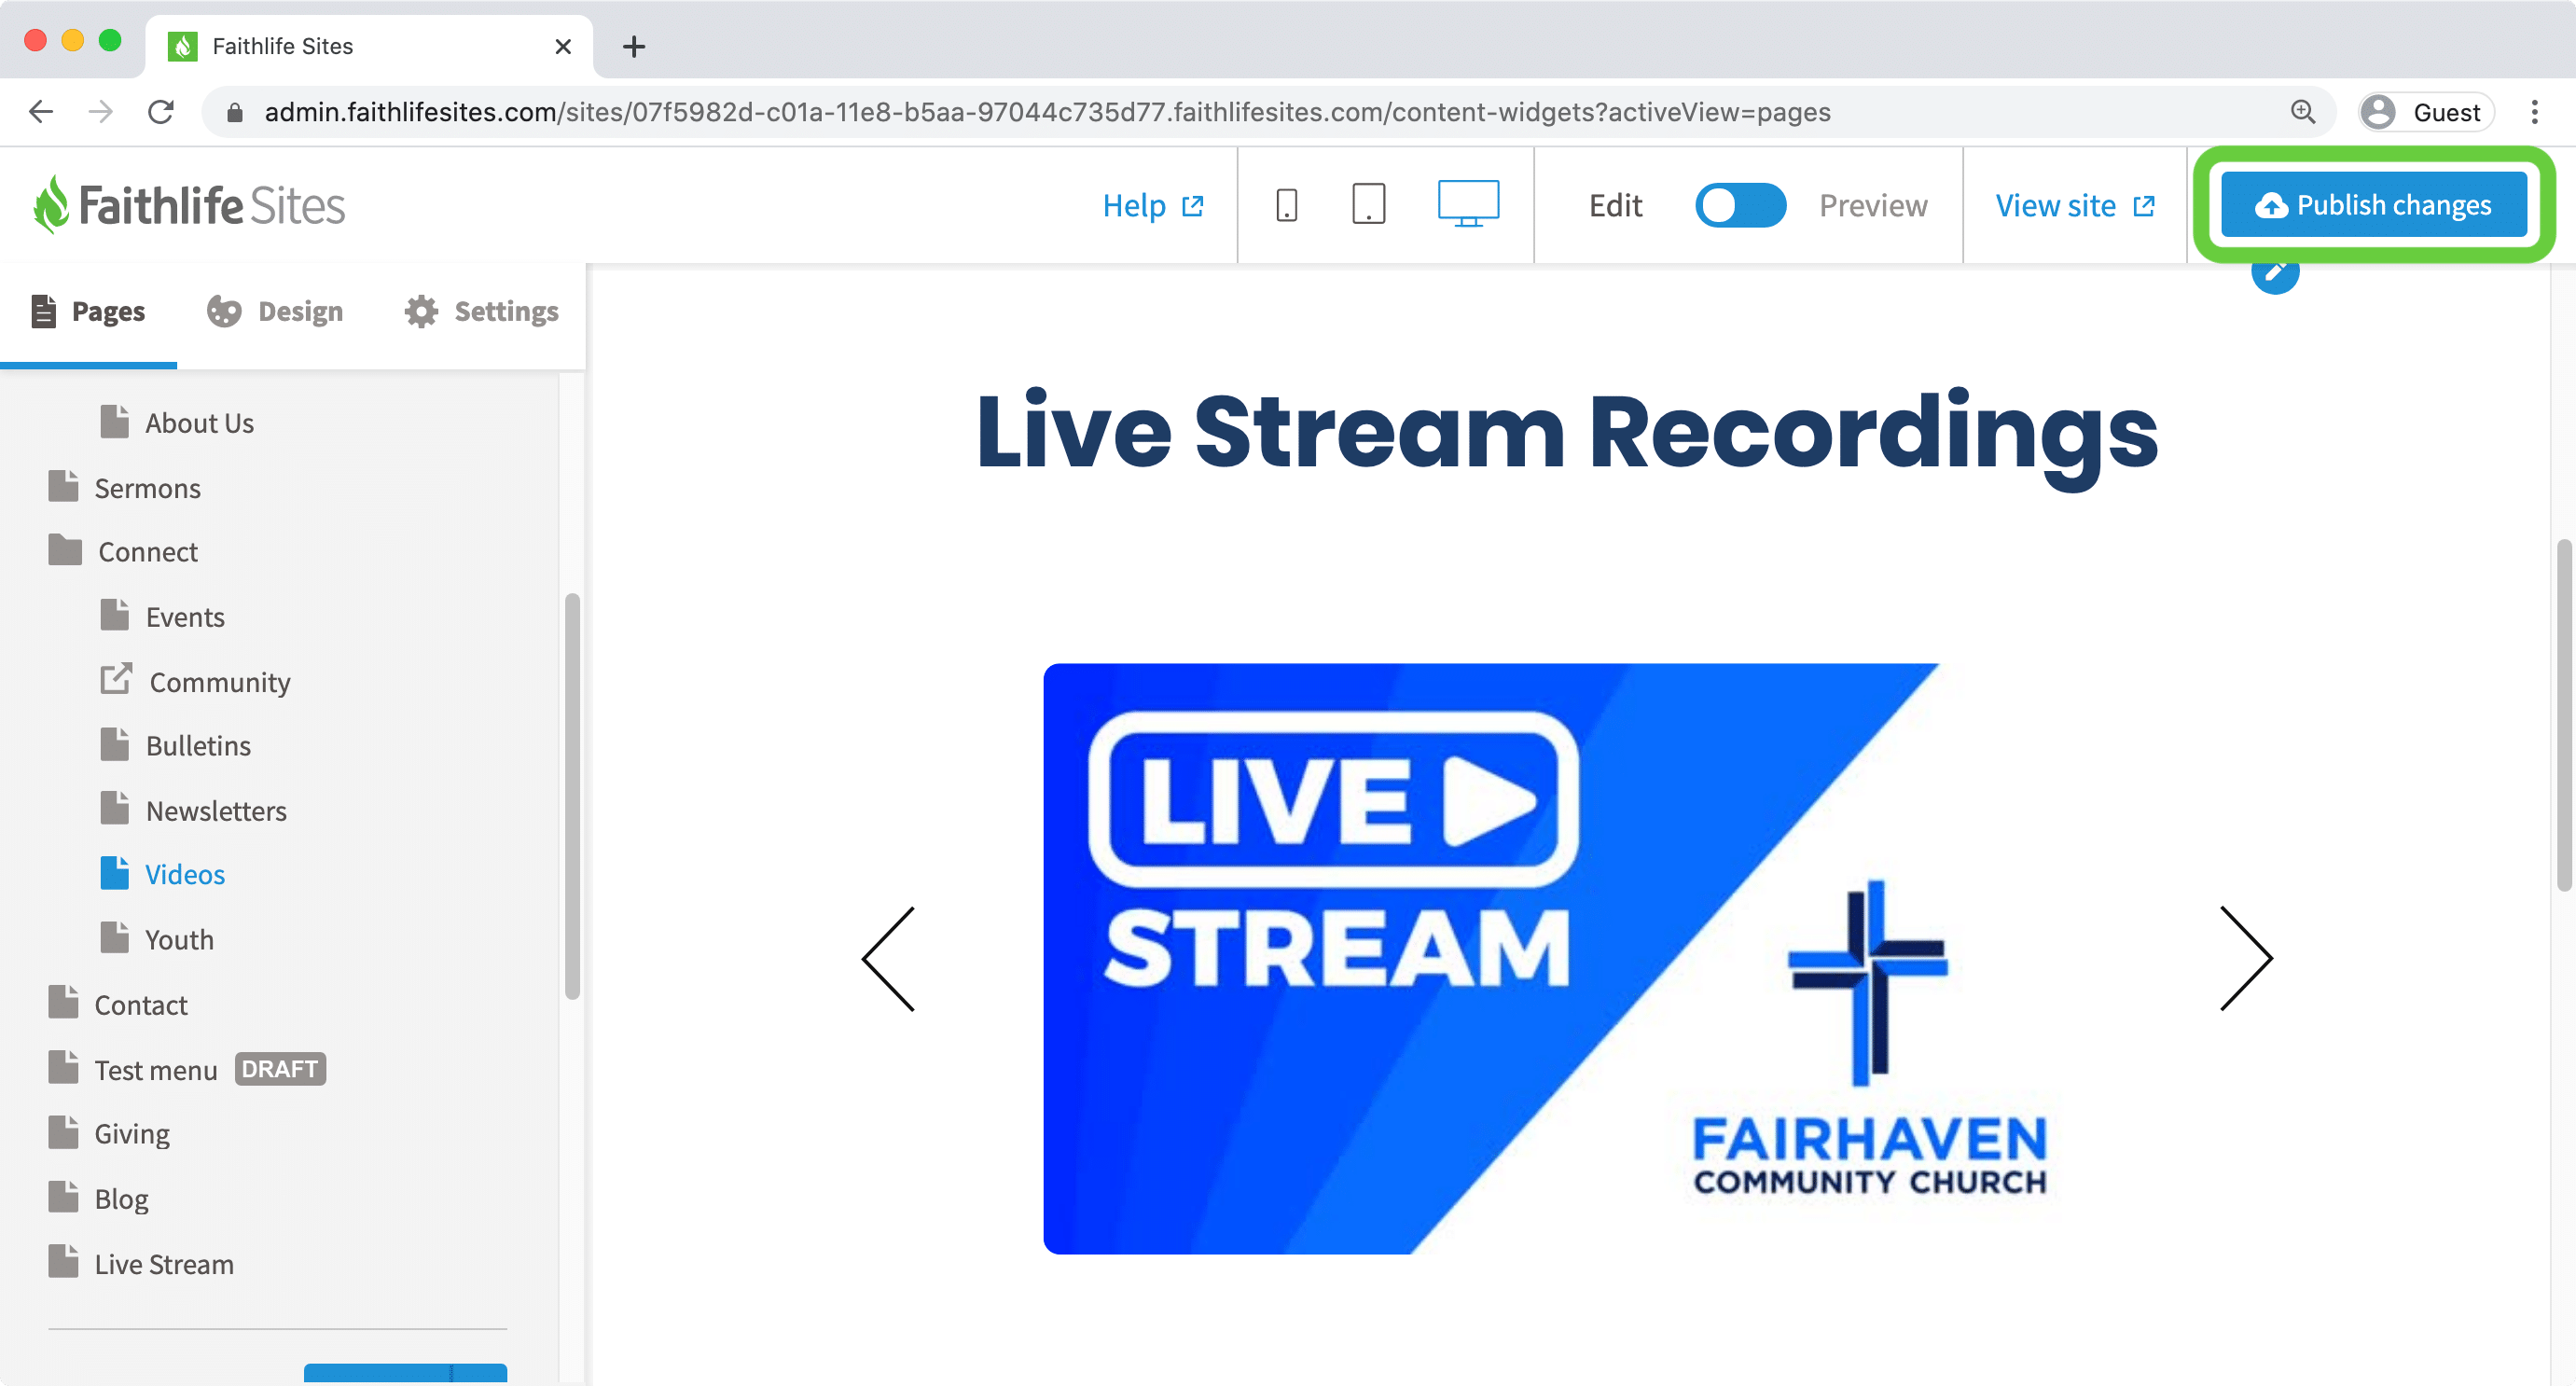The height and width of the screenshot is (1386, 2576).
Task: Select the Connect folder
Action: (147, 552)
